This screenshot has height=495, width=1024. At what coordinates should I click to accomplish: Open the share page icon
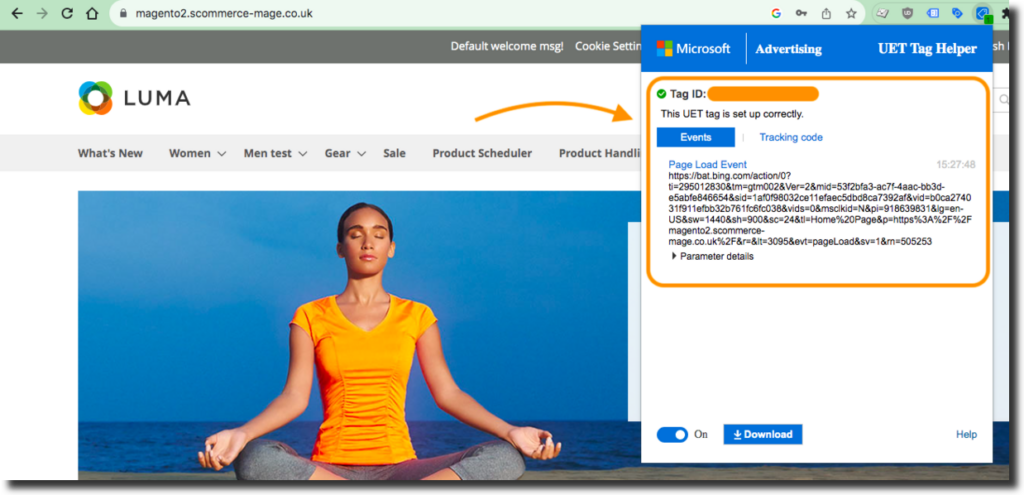826,14
